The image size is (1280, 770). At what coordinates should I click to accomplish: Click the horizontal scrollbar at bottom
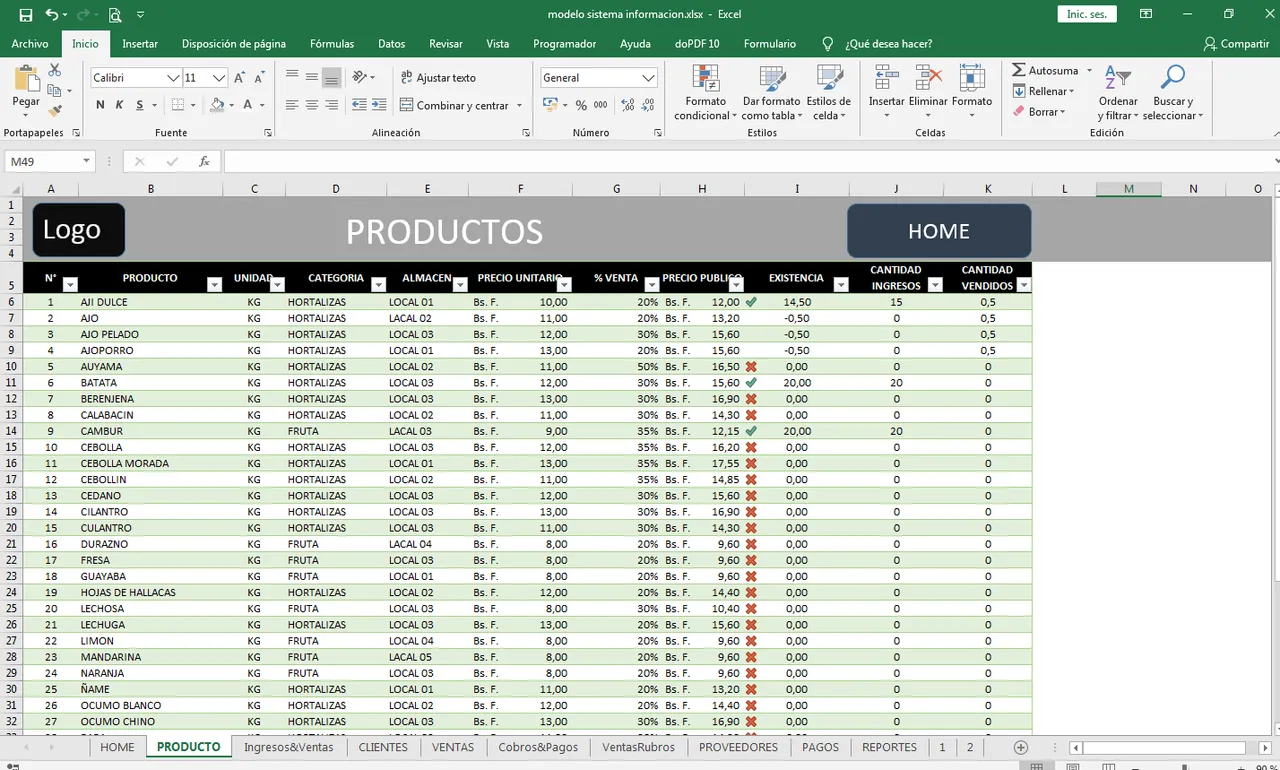(1163, 747)
